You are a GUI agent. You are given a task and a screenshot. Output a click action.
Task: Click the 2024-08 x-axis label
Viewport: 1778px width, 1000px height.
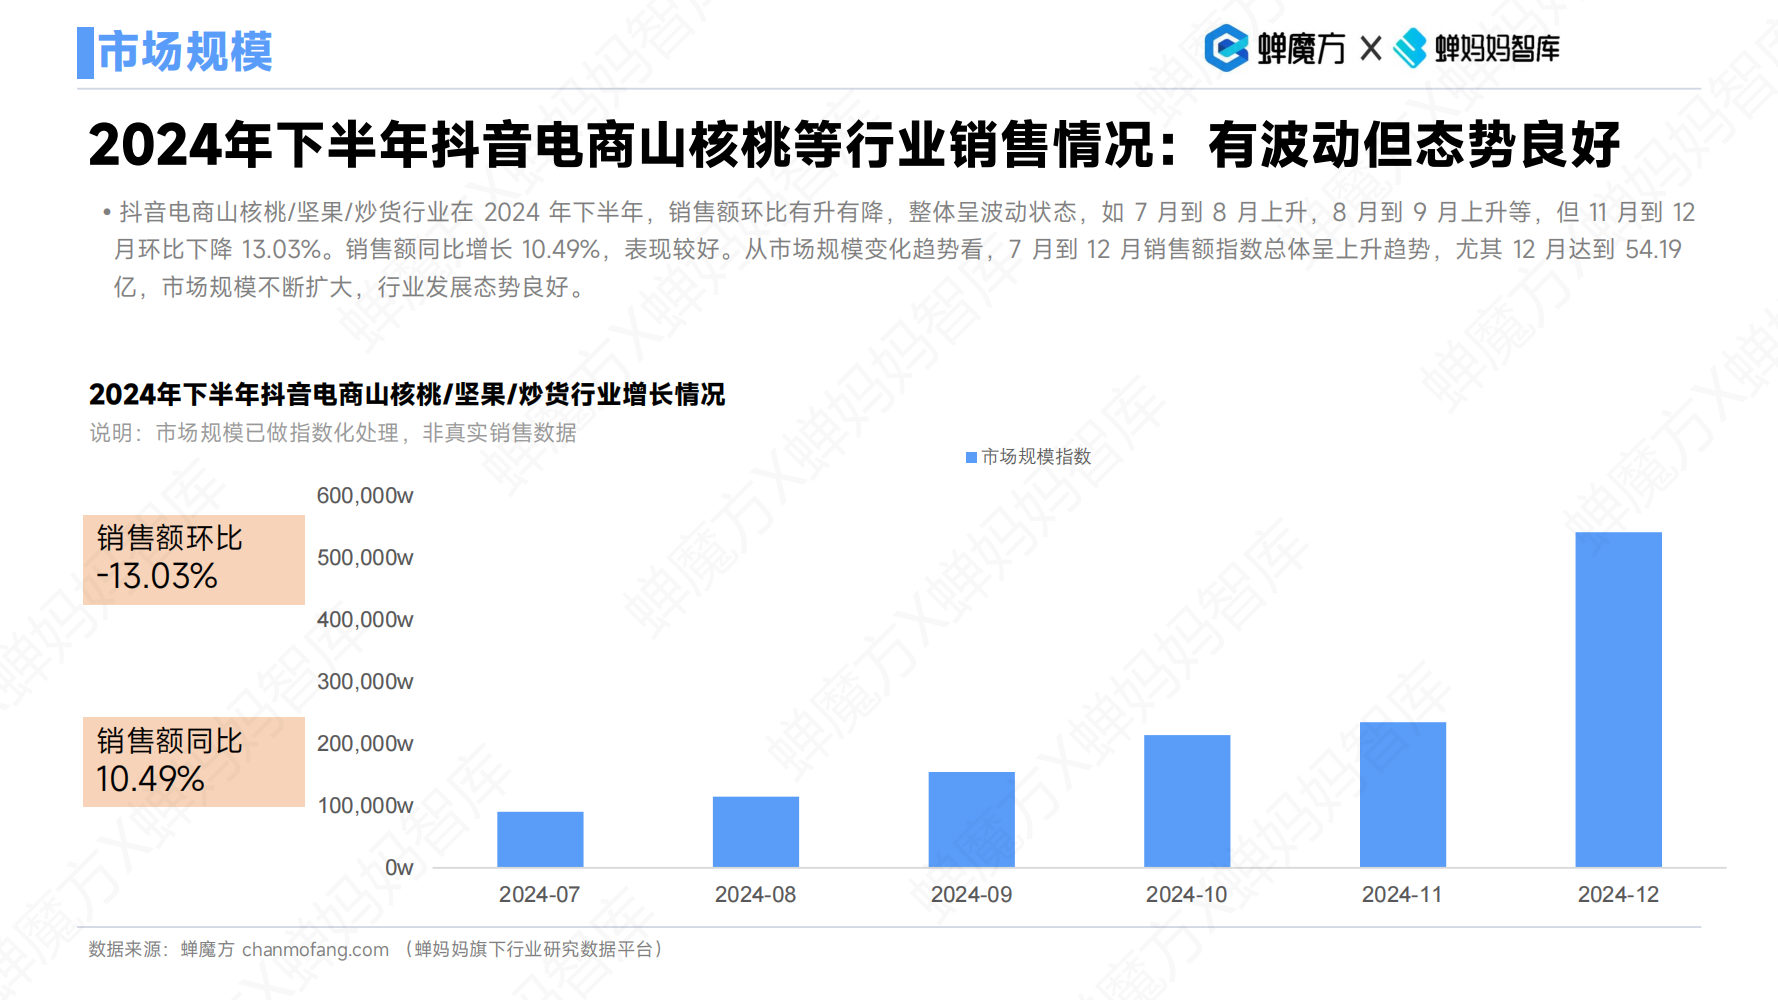coord(756,895)
